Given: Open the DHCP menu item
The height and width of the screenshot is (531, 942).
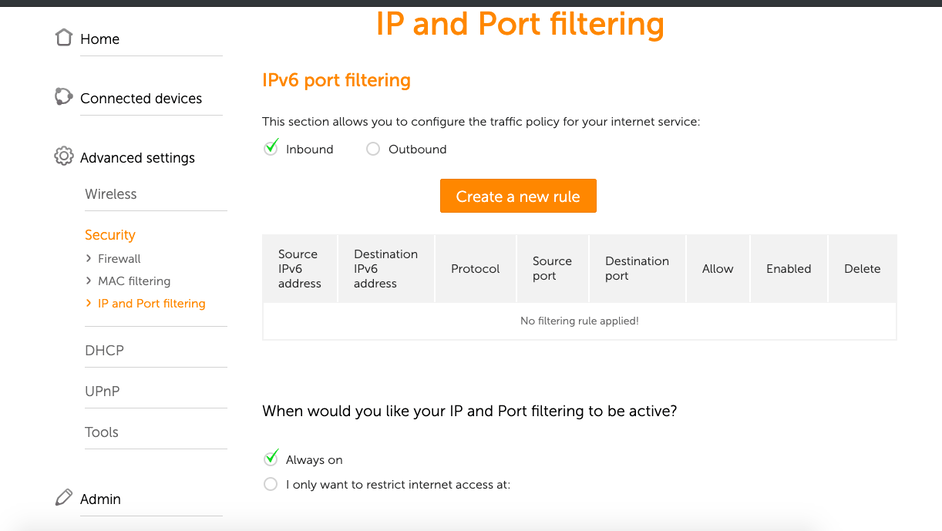Looking at the screenshot, I should [104, 350].
